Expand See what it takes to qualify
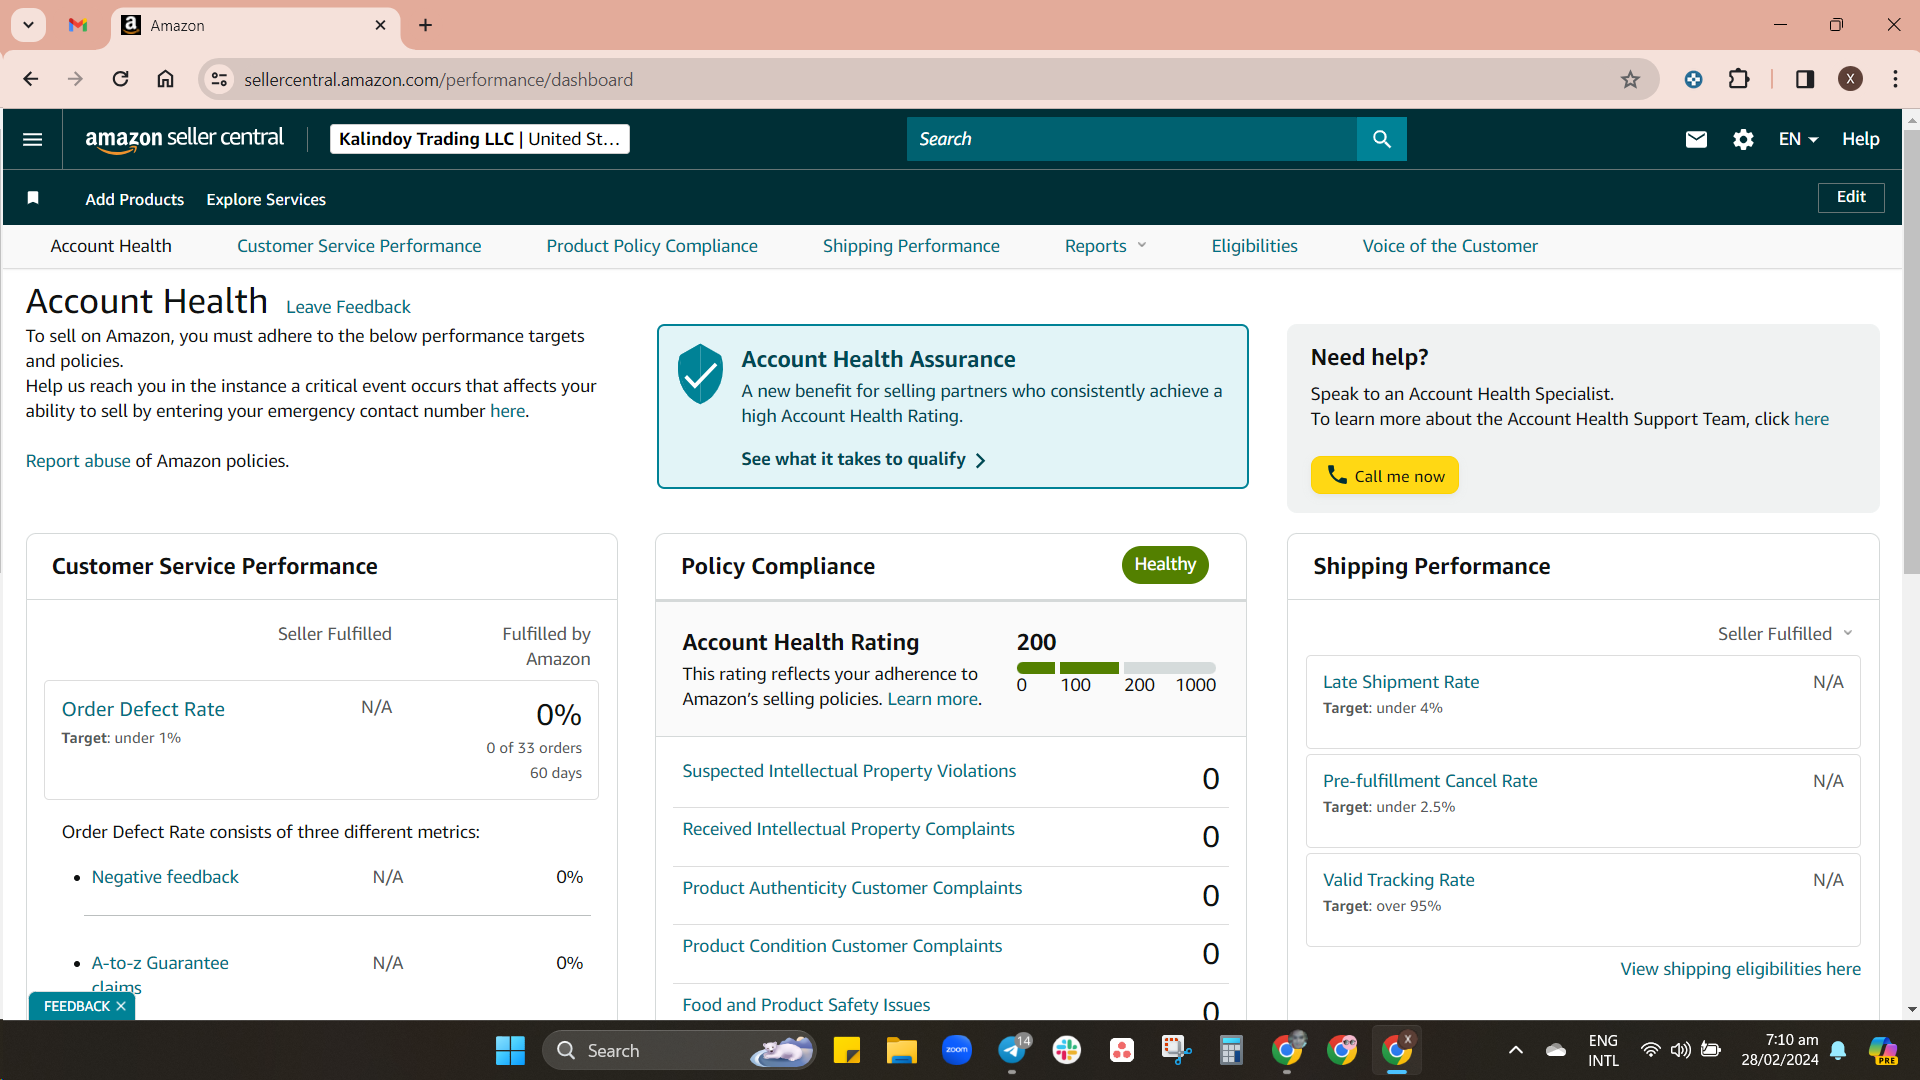The image size is (1920, 1080). point(863,459)
